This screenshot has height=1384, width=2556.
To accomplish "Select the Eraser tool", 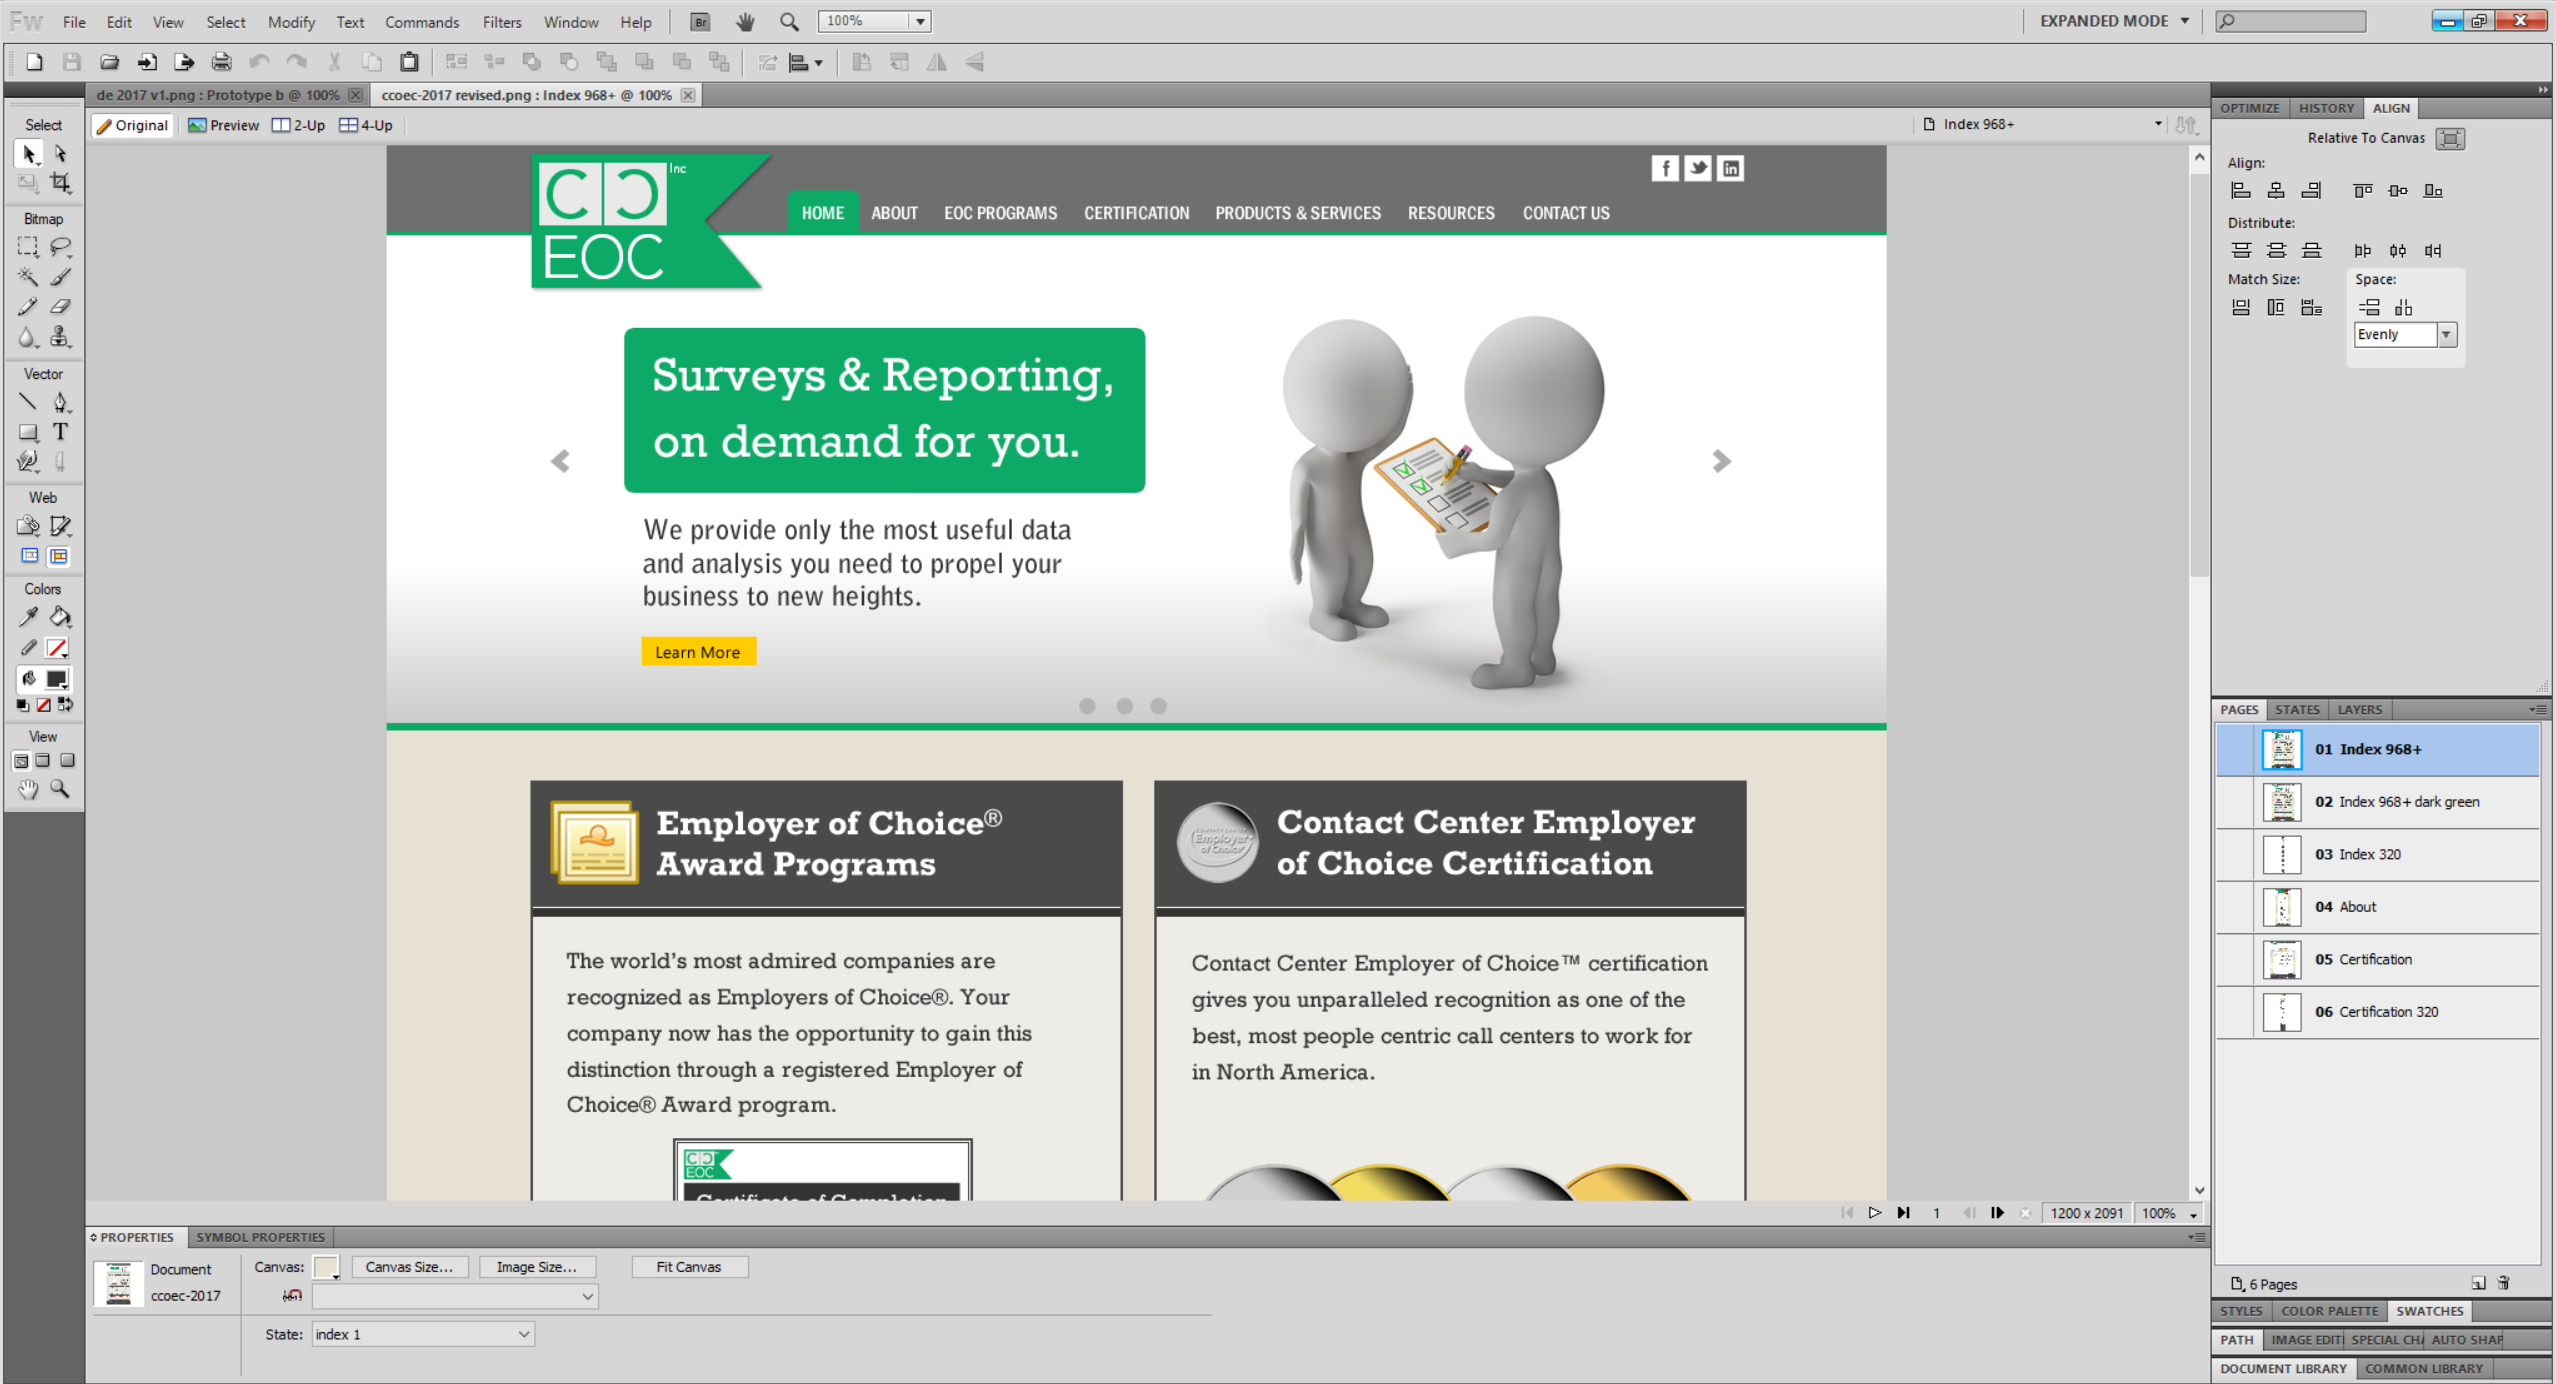I will tap(61, 307).
